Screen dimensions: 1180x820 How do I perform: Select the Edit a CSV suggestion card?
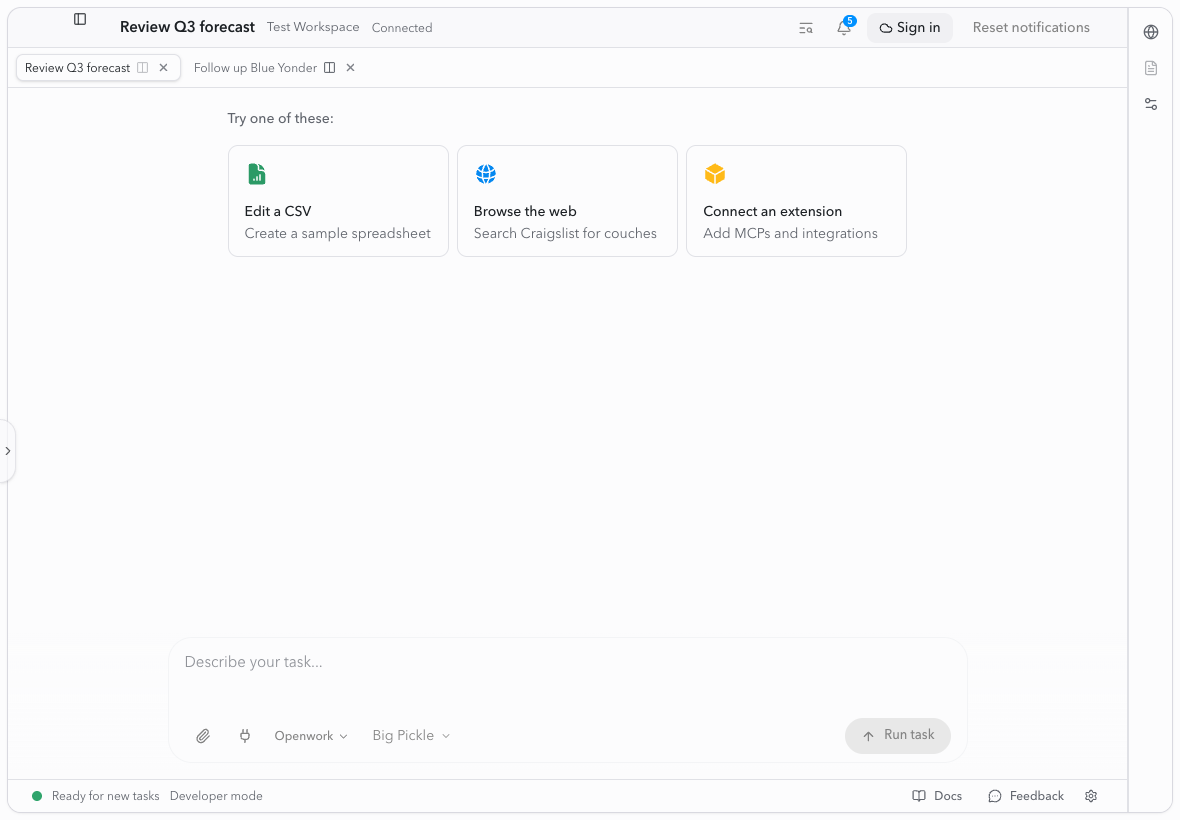[338, 201]
